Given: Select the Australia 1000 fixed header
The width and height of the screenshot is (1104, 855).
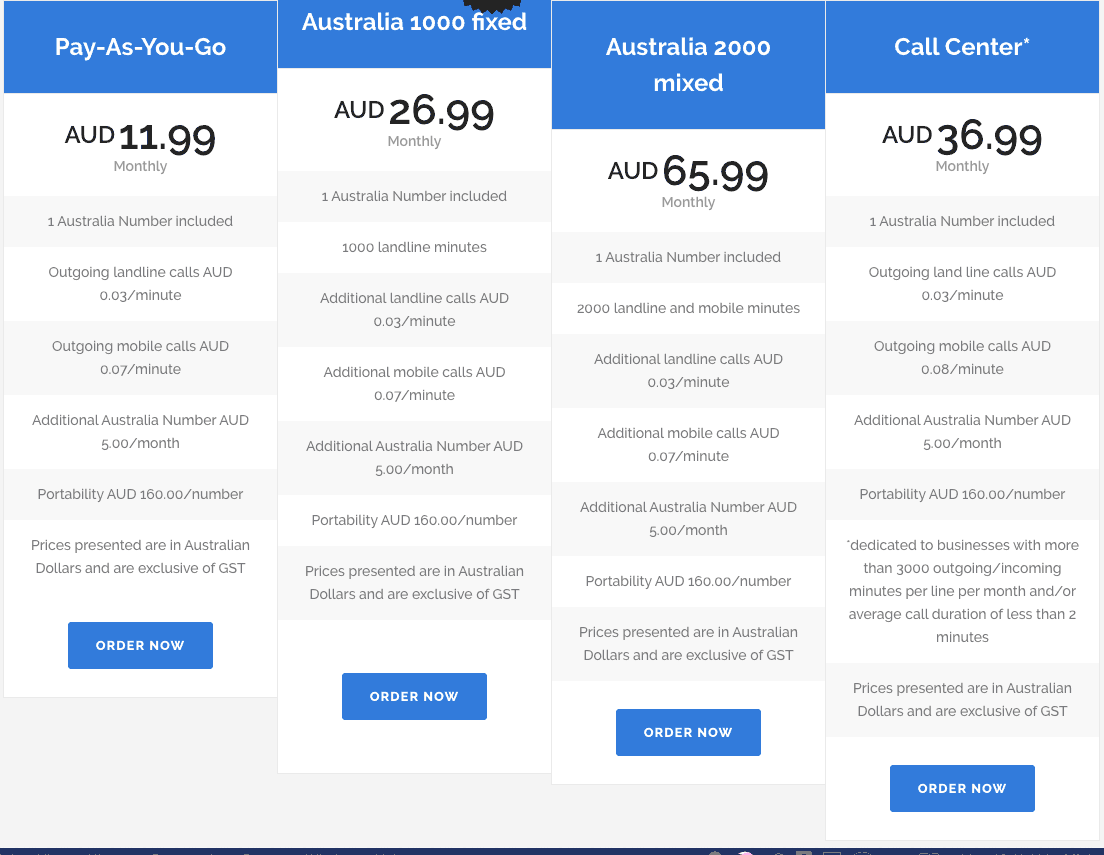Looking at the screenshot, I should coord(414,21).
